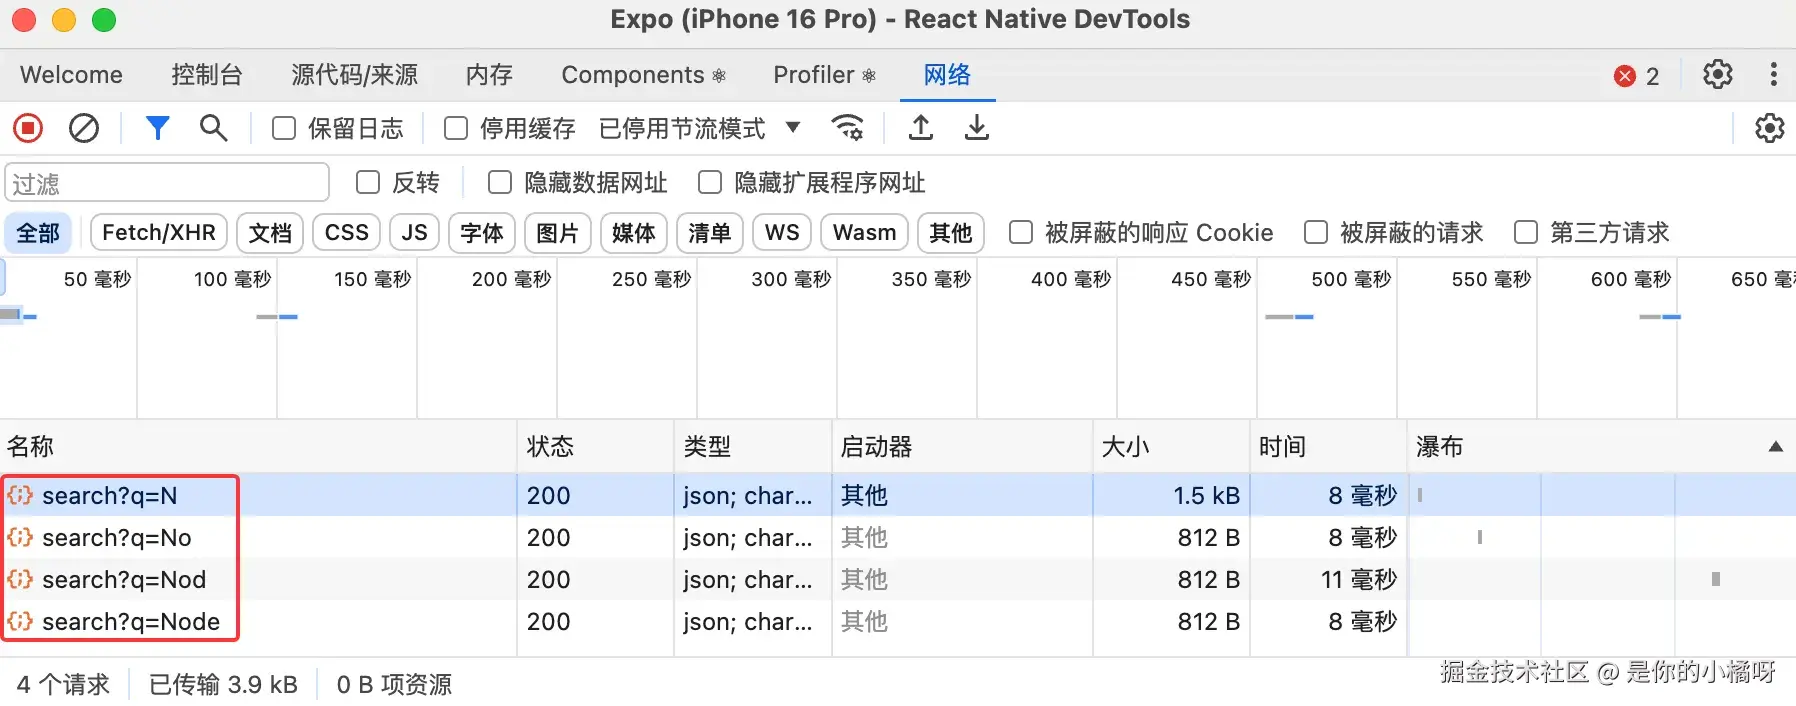This screenshot has height=706, width=1796.
Task: Sort by 大小 column header
Action: [x=1171, y=446]
